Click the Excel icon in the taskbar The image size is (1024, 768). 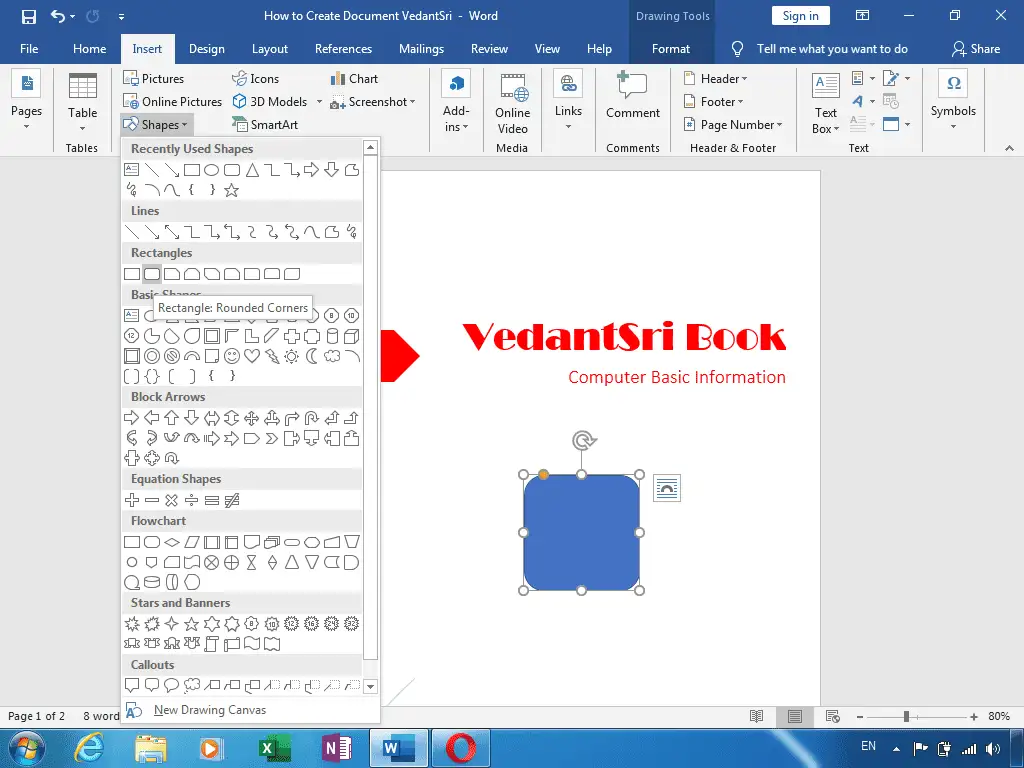274,748
